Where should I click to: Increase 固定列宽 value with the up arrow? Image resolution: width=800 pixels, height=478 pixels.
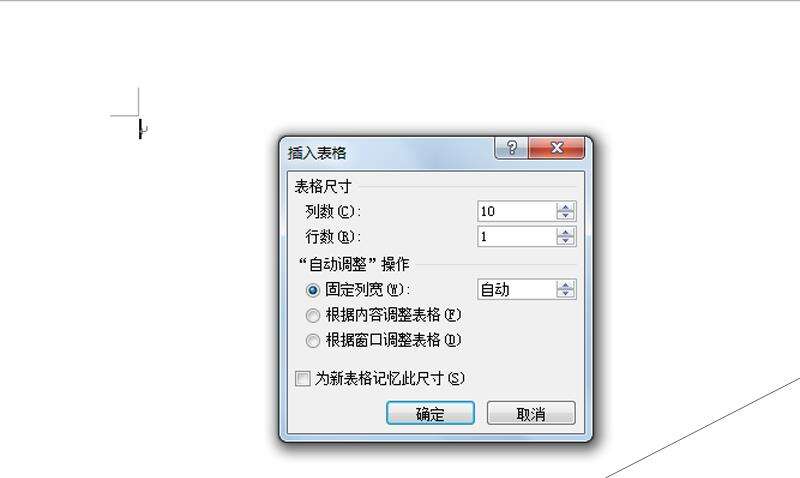[x=565, y=285]
